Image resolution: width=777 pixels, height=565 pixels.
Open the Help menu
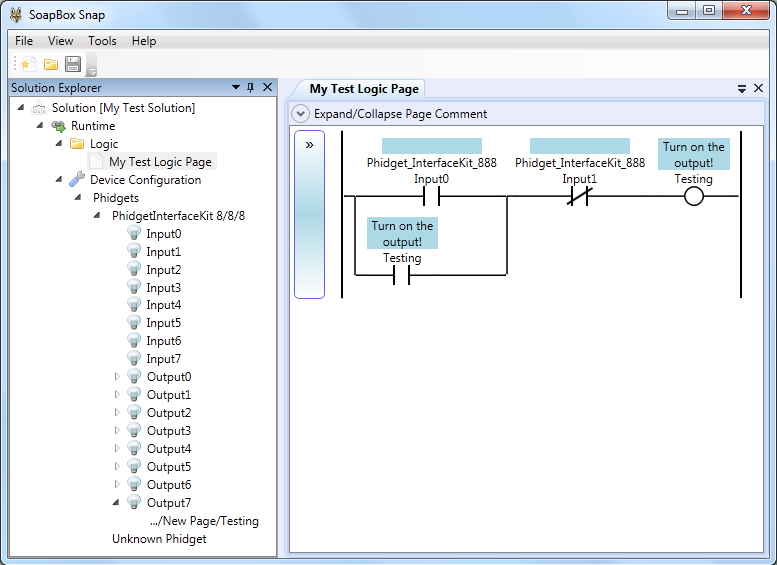pyautogui.click(x=144, y=41)
